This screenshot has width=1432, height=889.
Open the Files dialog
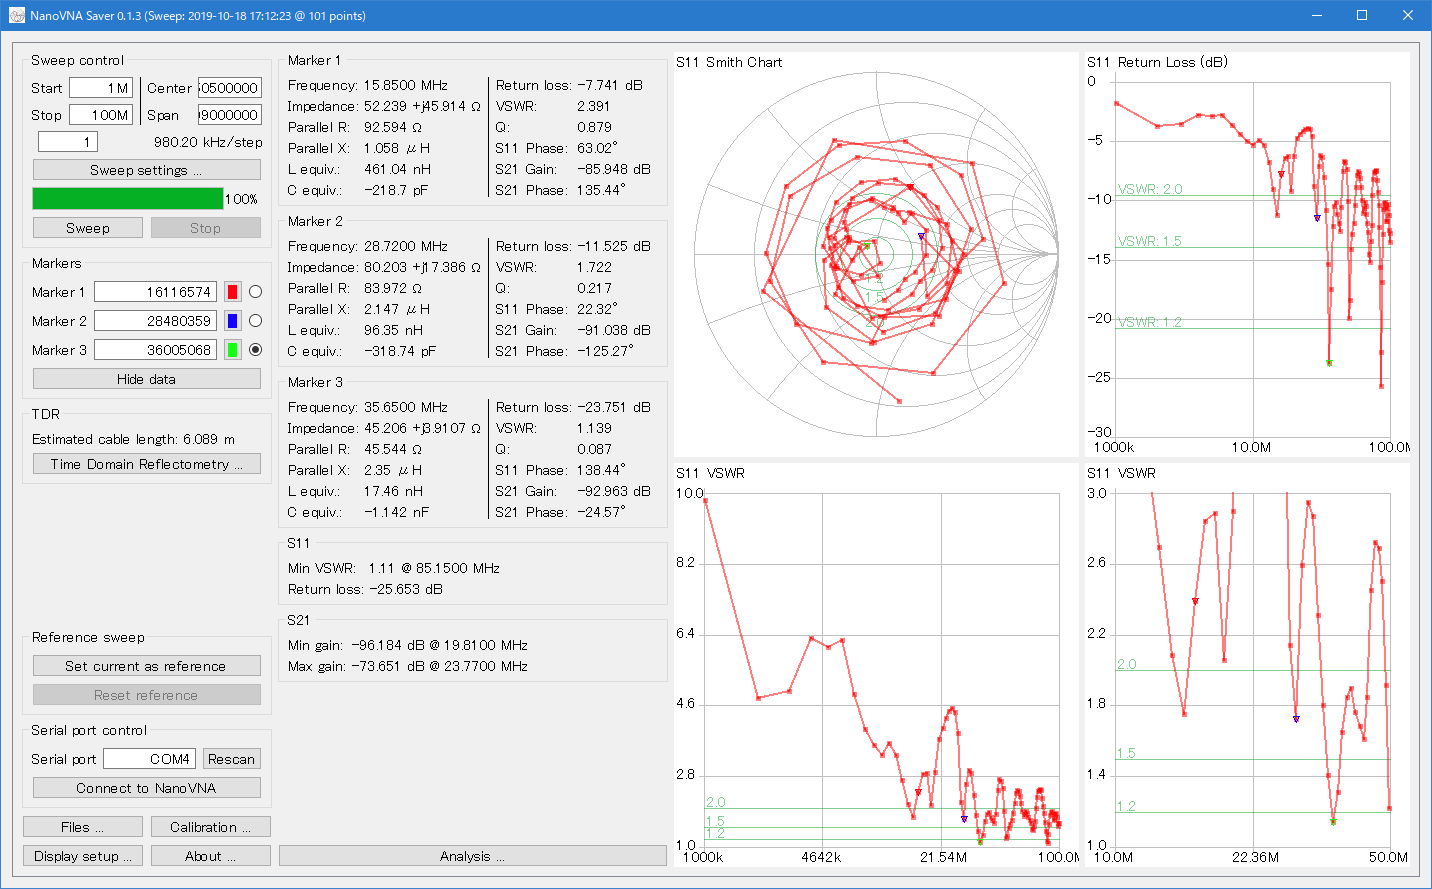click(x=82, y=827)
